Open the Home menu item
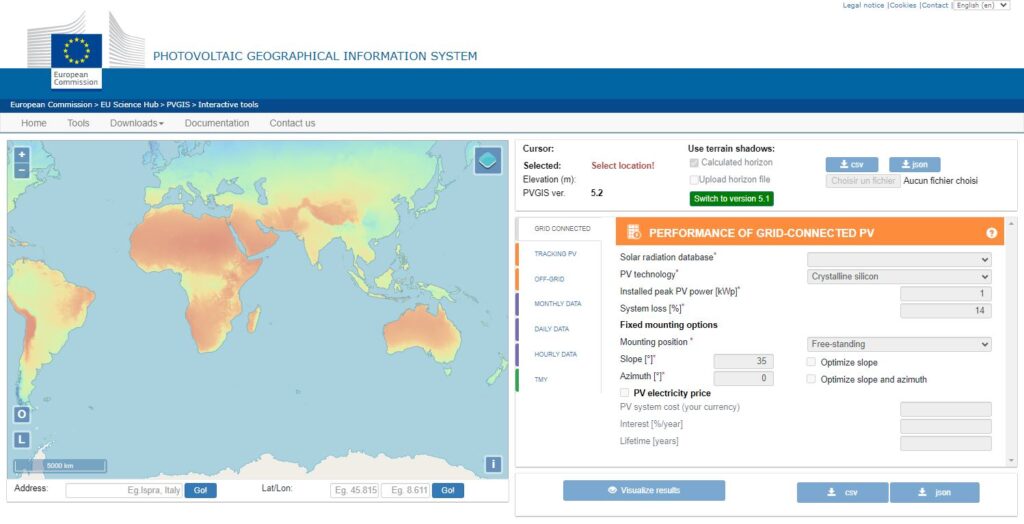This screenshot has width=1024, height=524. tap(34, 123)
